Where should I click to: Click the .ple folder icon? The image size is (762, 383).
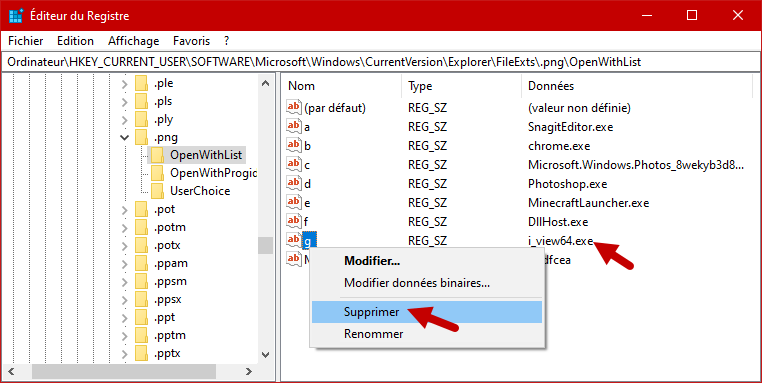pyautogui.click(x=141, y=84)
